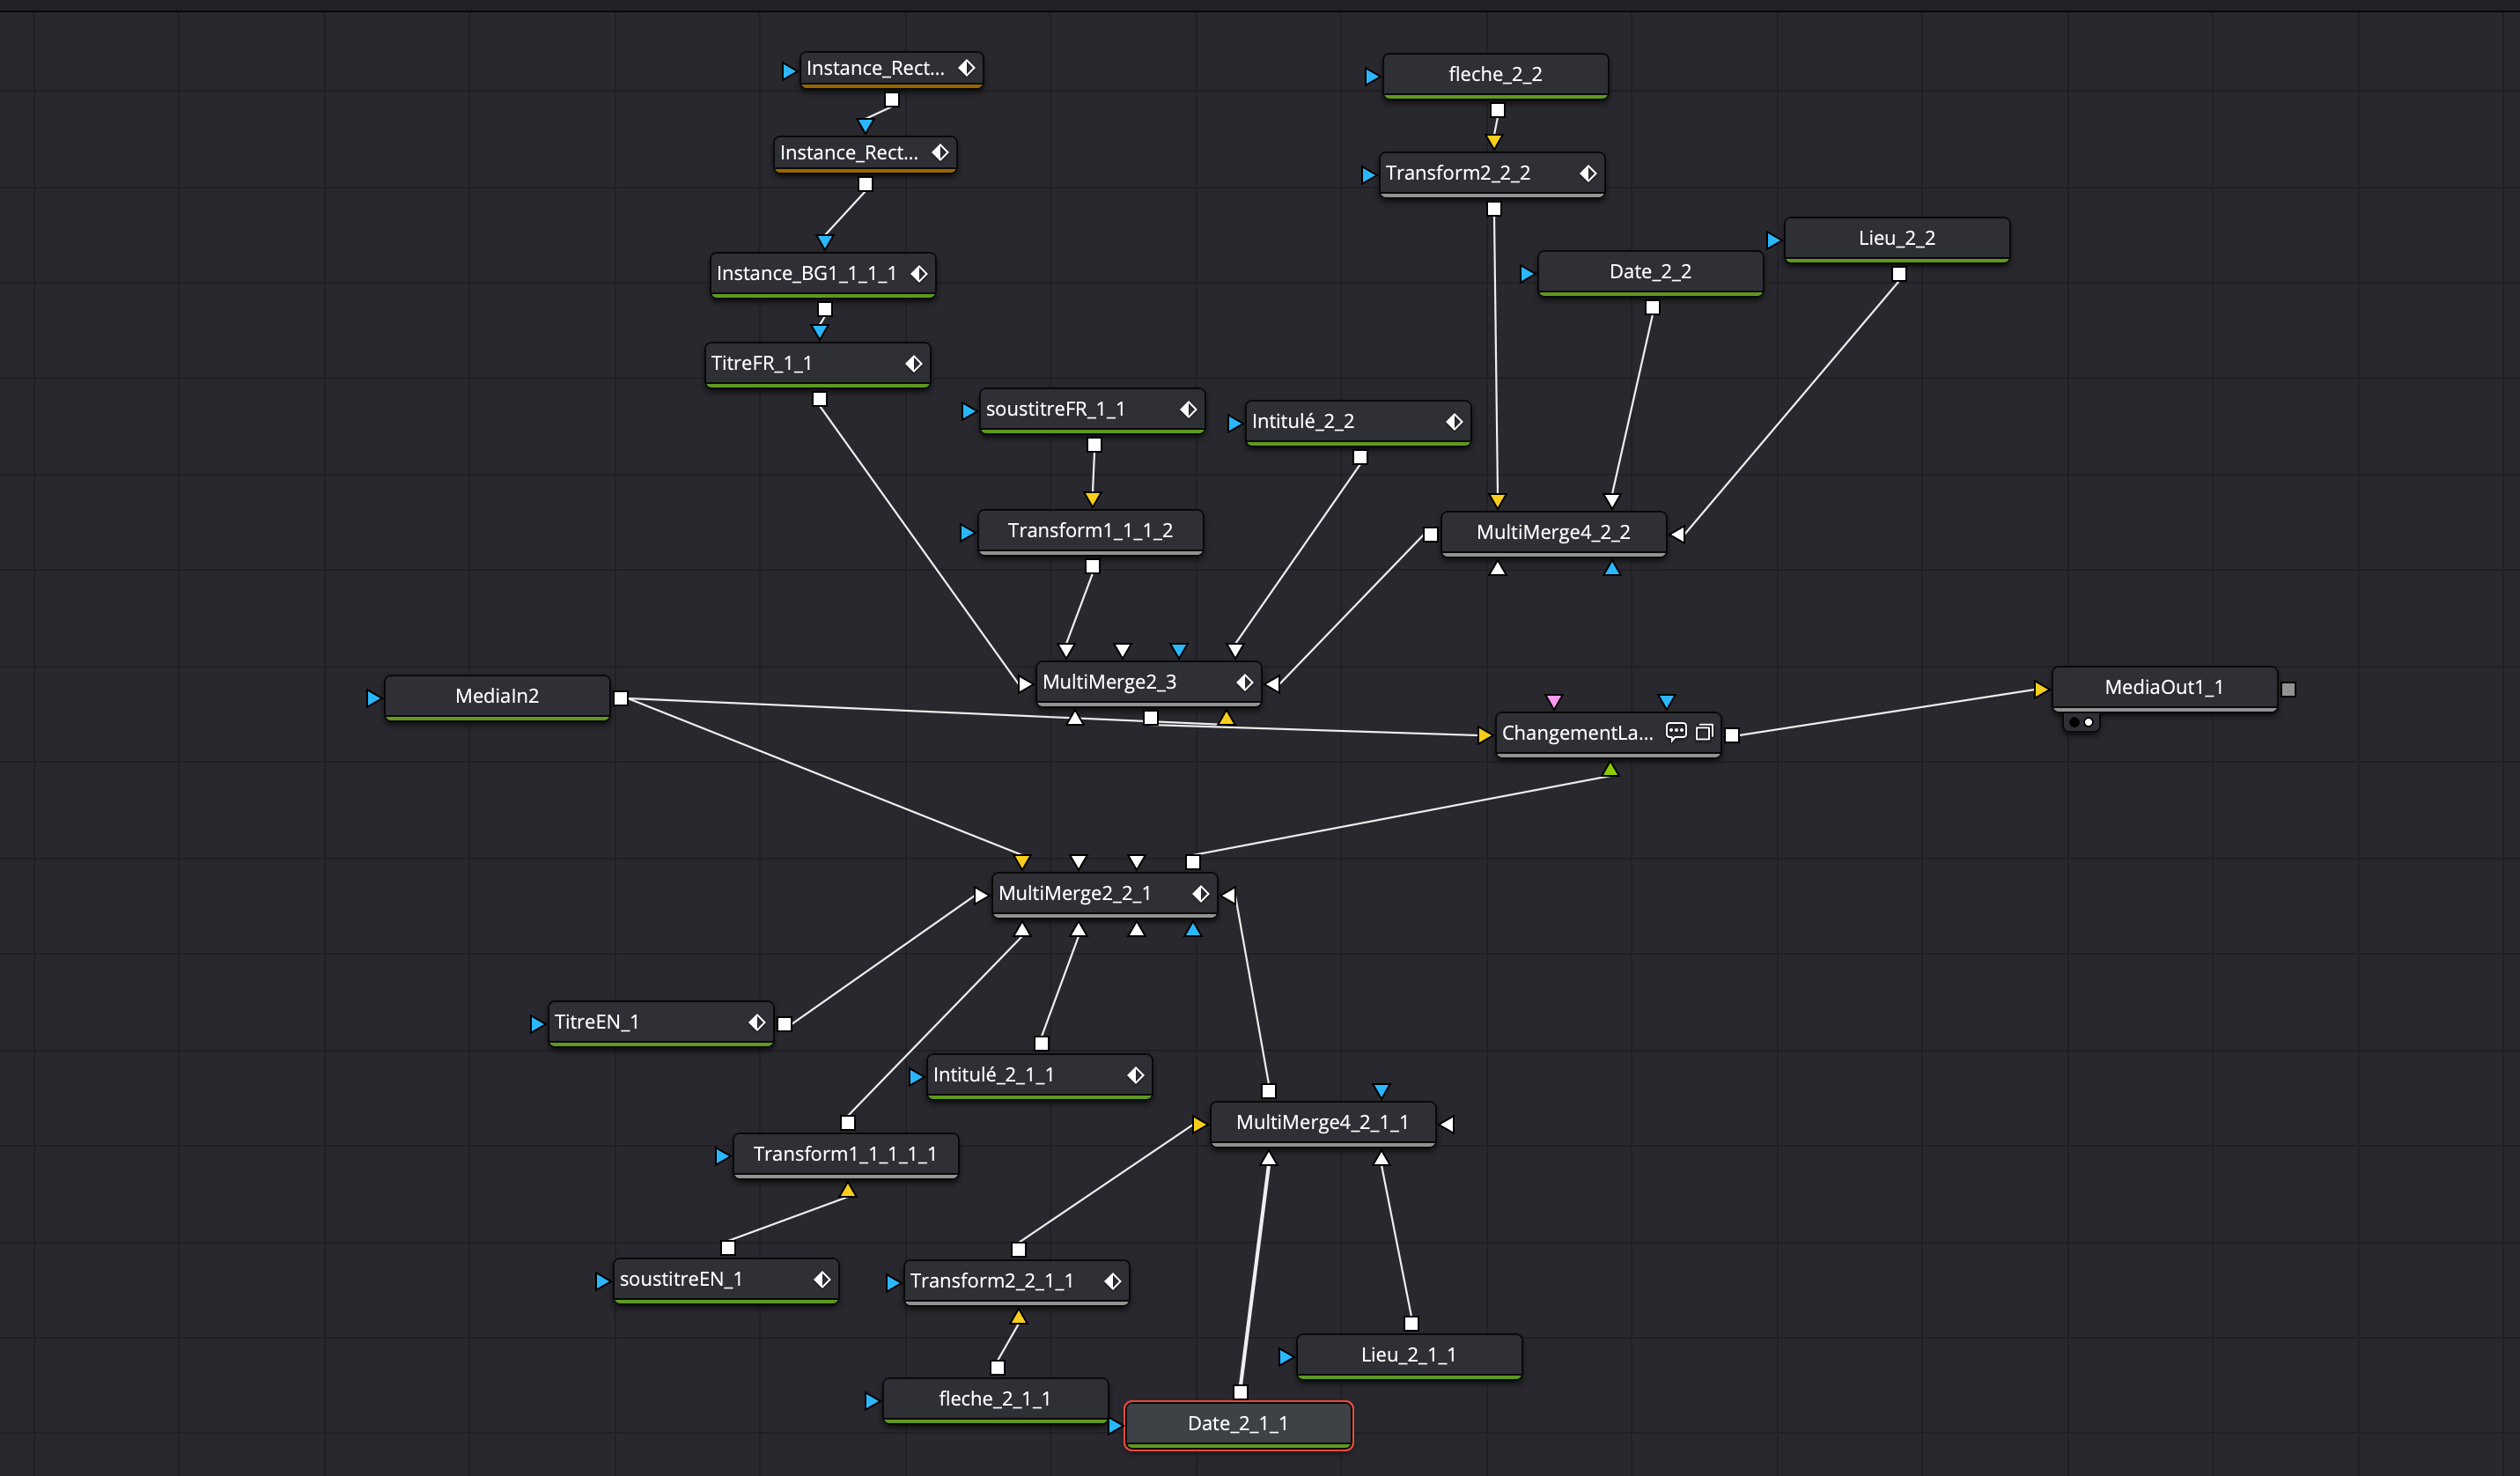Click keyframe diamond on Instance_BG1_1_1_1 node
Viewport: 2520px width, 1476px height.
pos(919,274)
